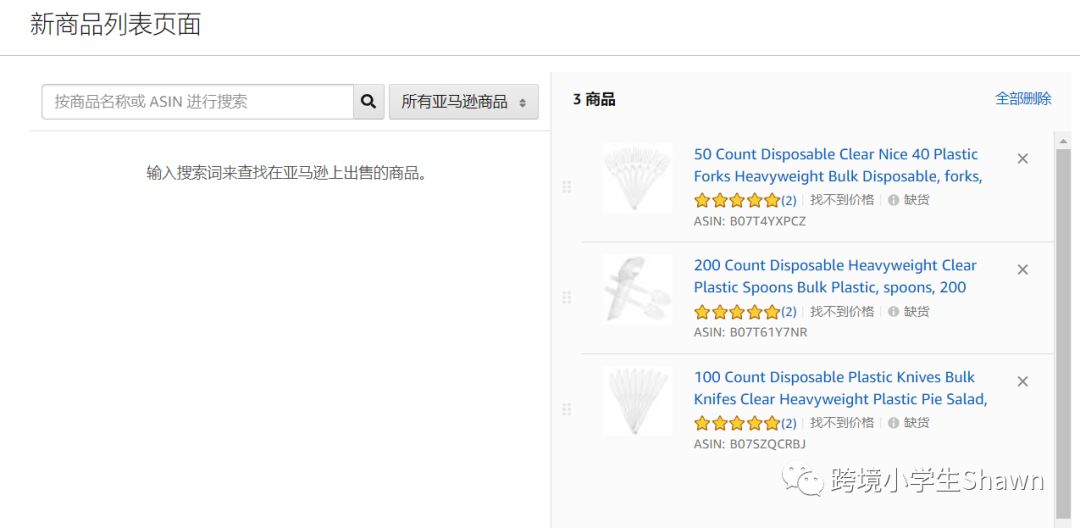
Task: Click drag handle of spoons product
Action: point(567,298)
